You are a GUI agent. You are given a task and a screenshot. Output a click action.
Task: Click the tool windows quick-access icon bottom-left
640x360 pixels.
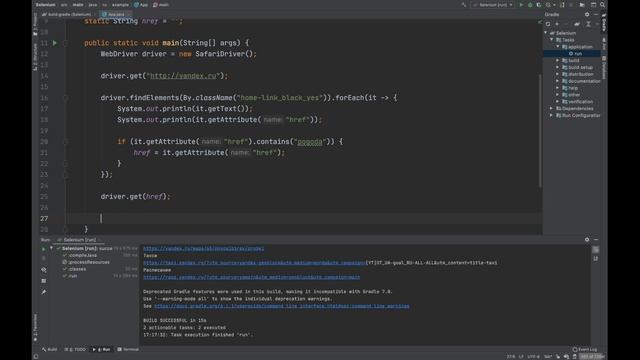pyautogui.click(x=36, y=356)
